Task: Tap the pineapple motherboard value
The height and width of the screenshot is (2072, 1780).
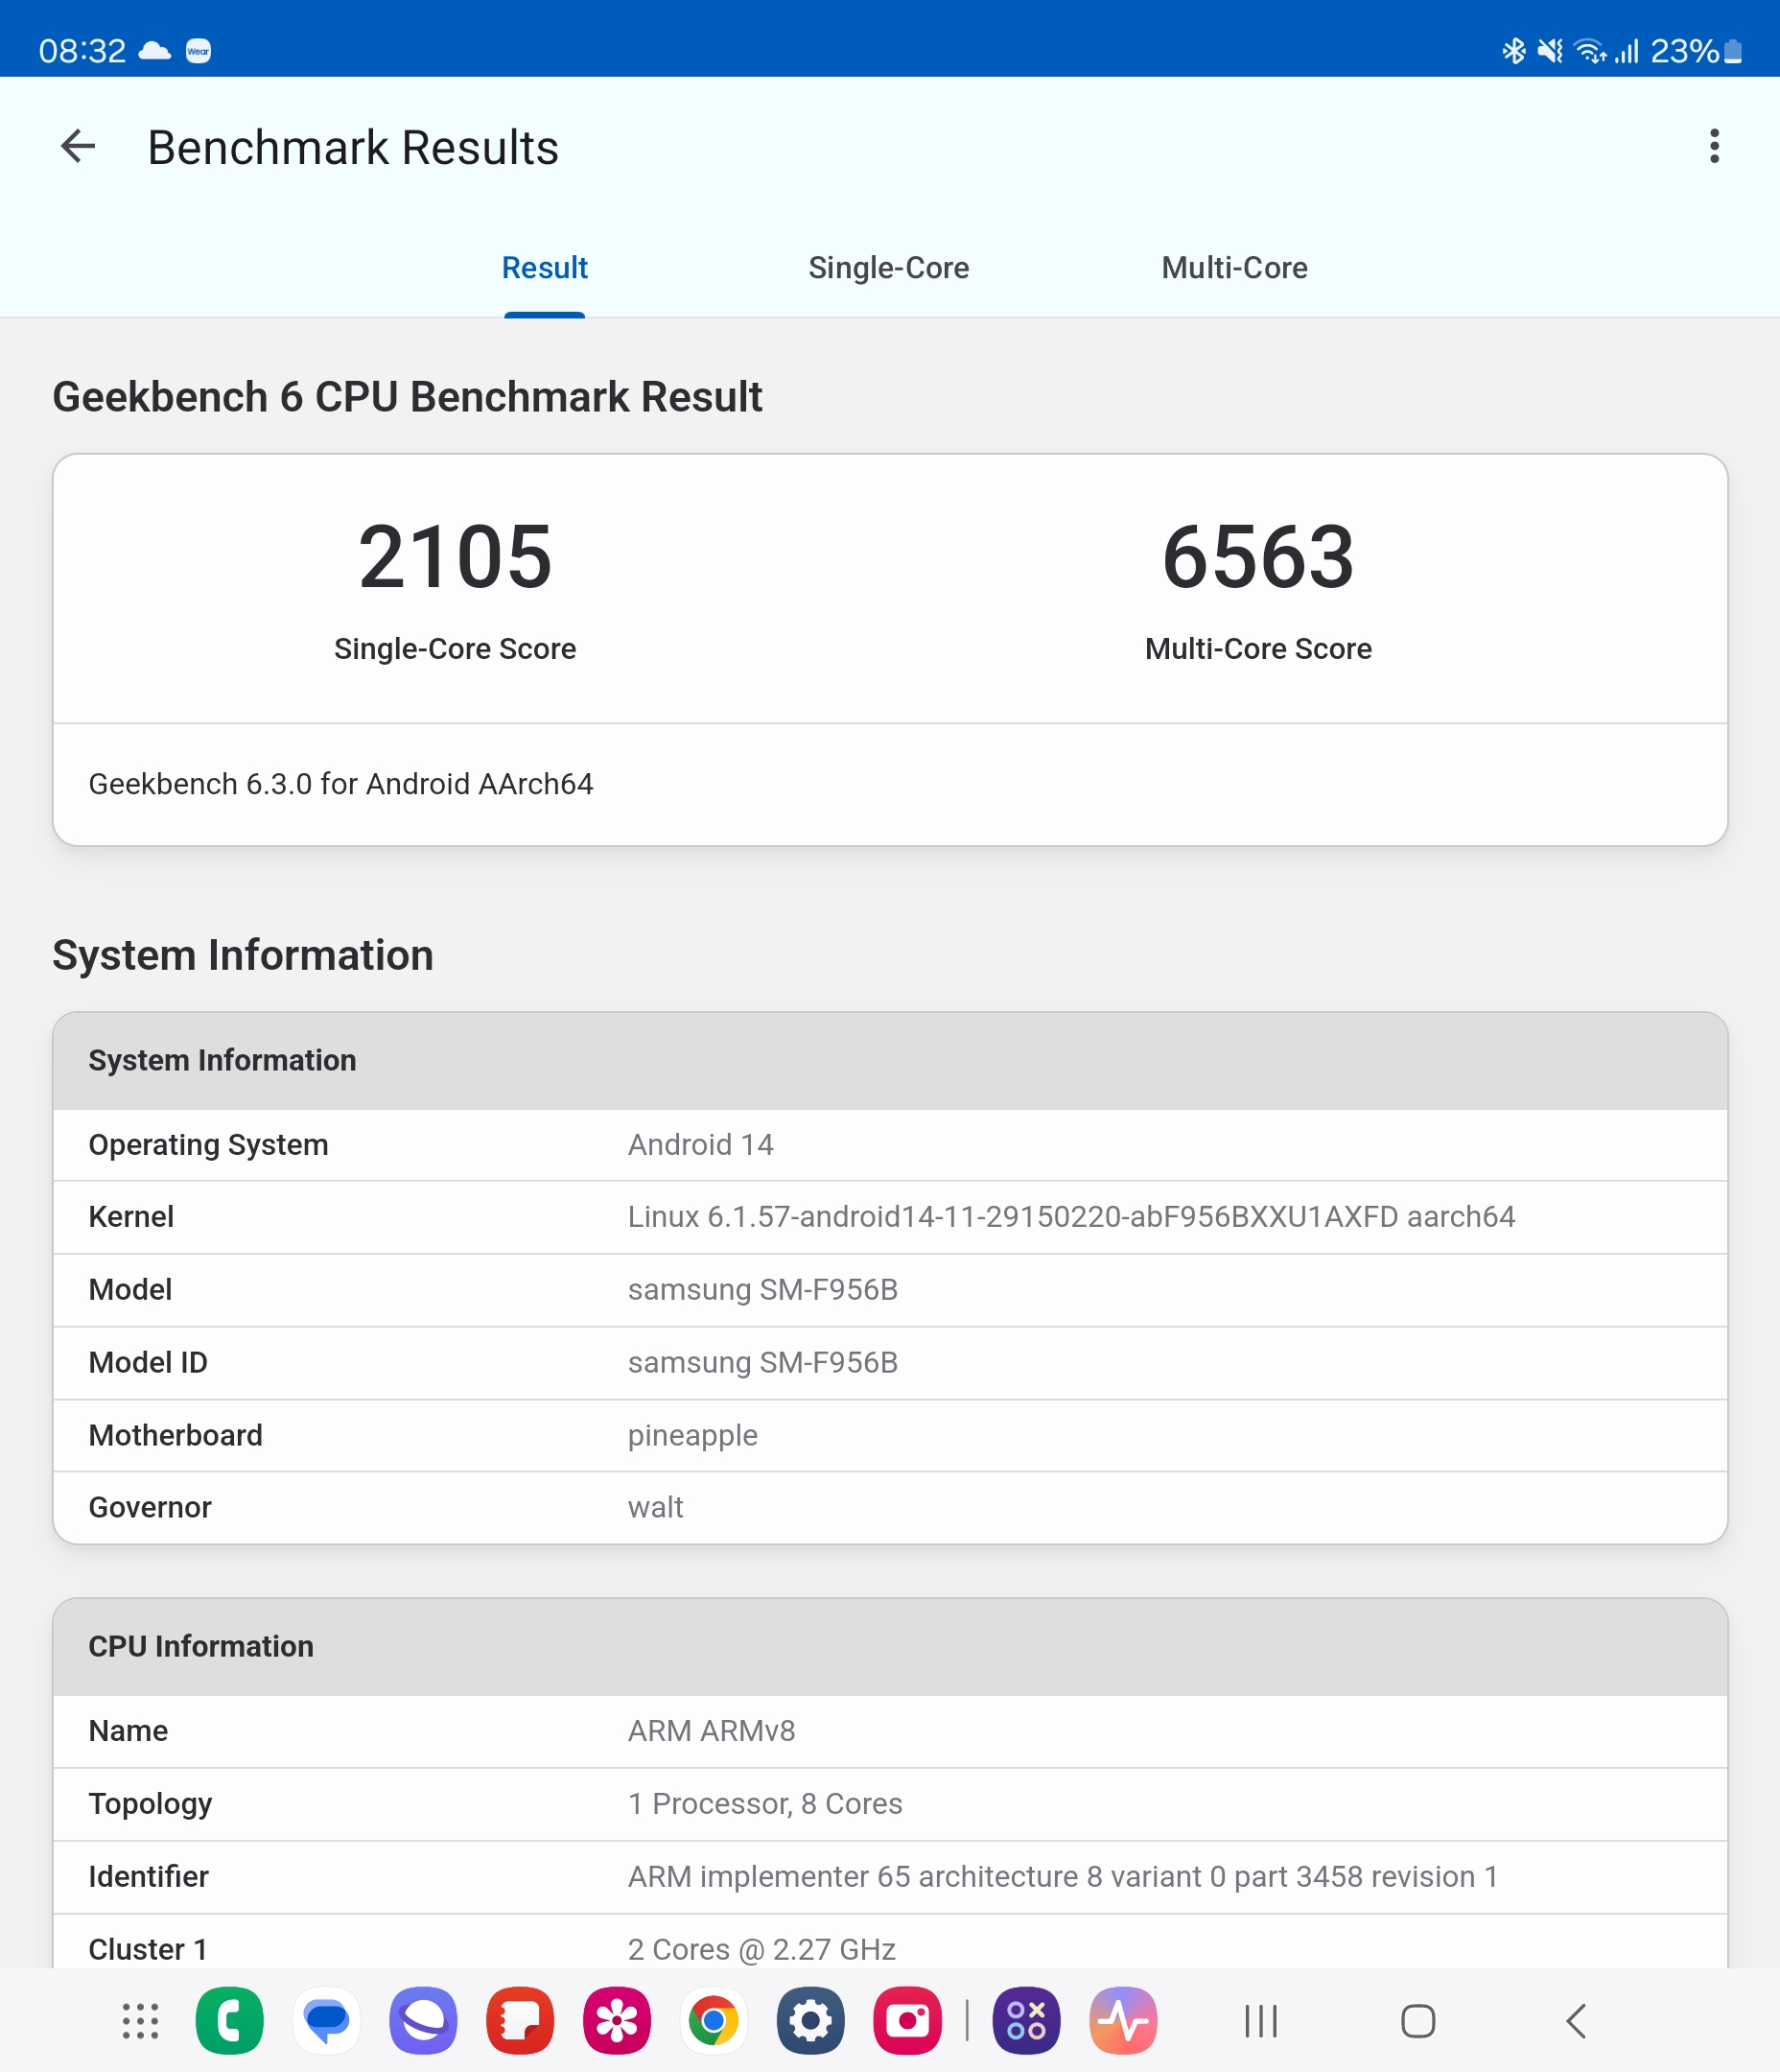Action: [x=693, y=1436]
